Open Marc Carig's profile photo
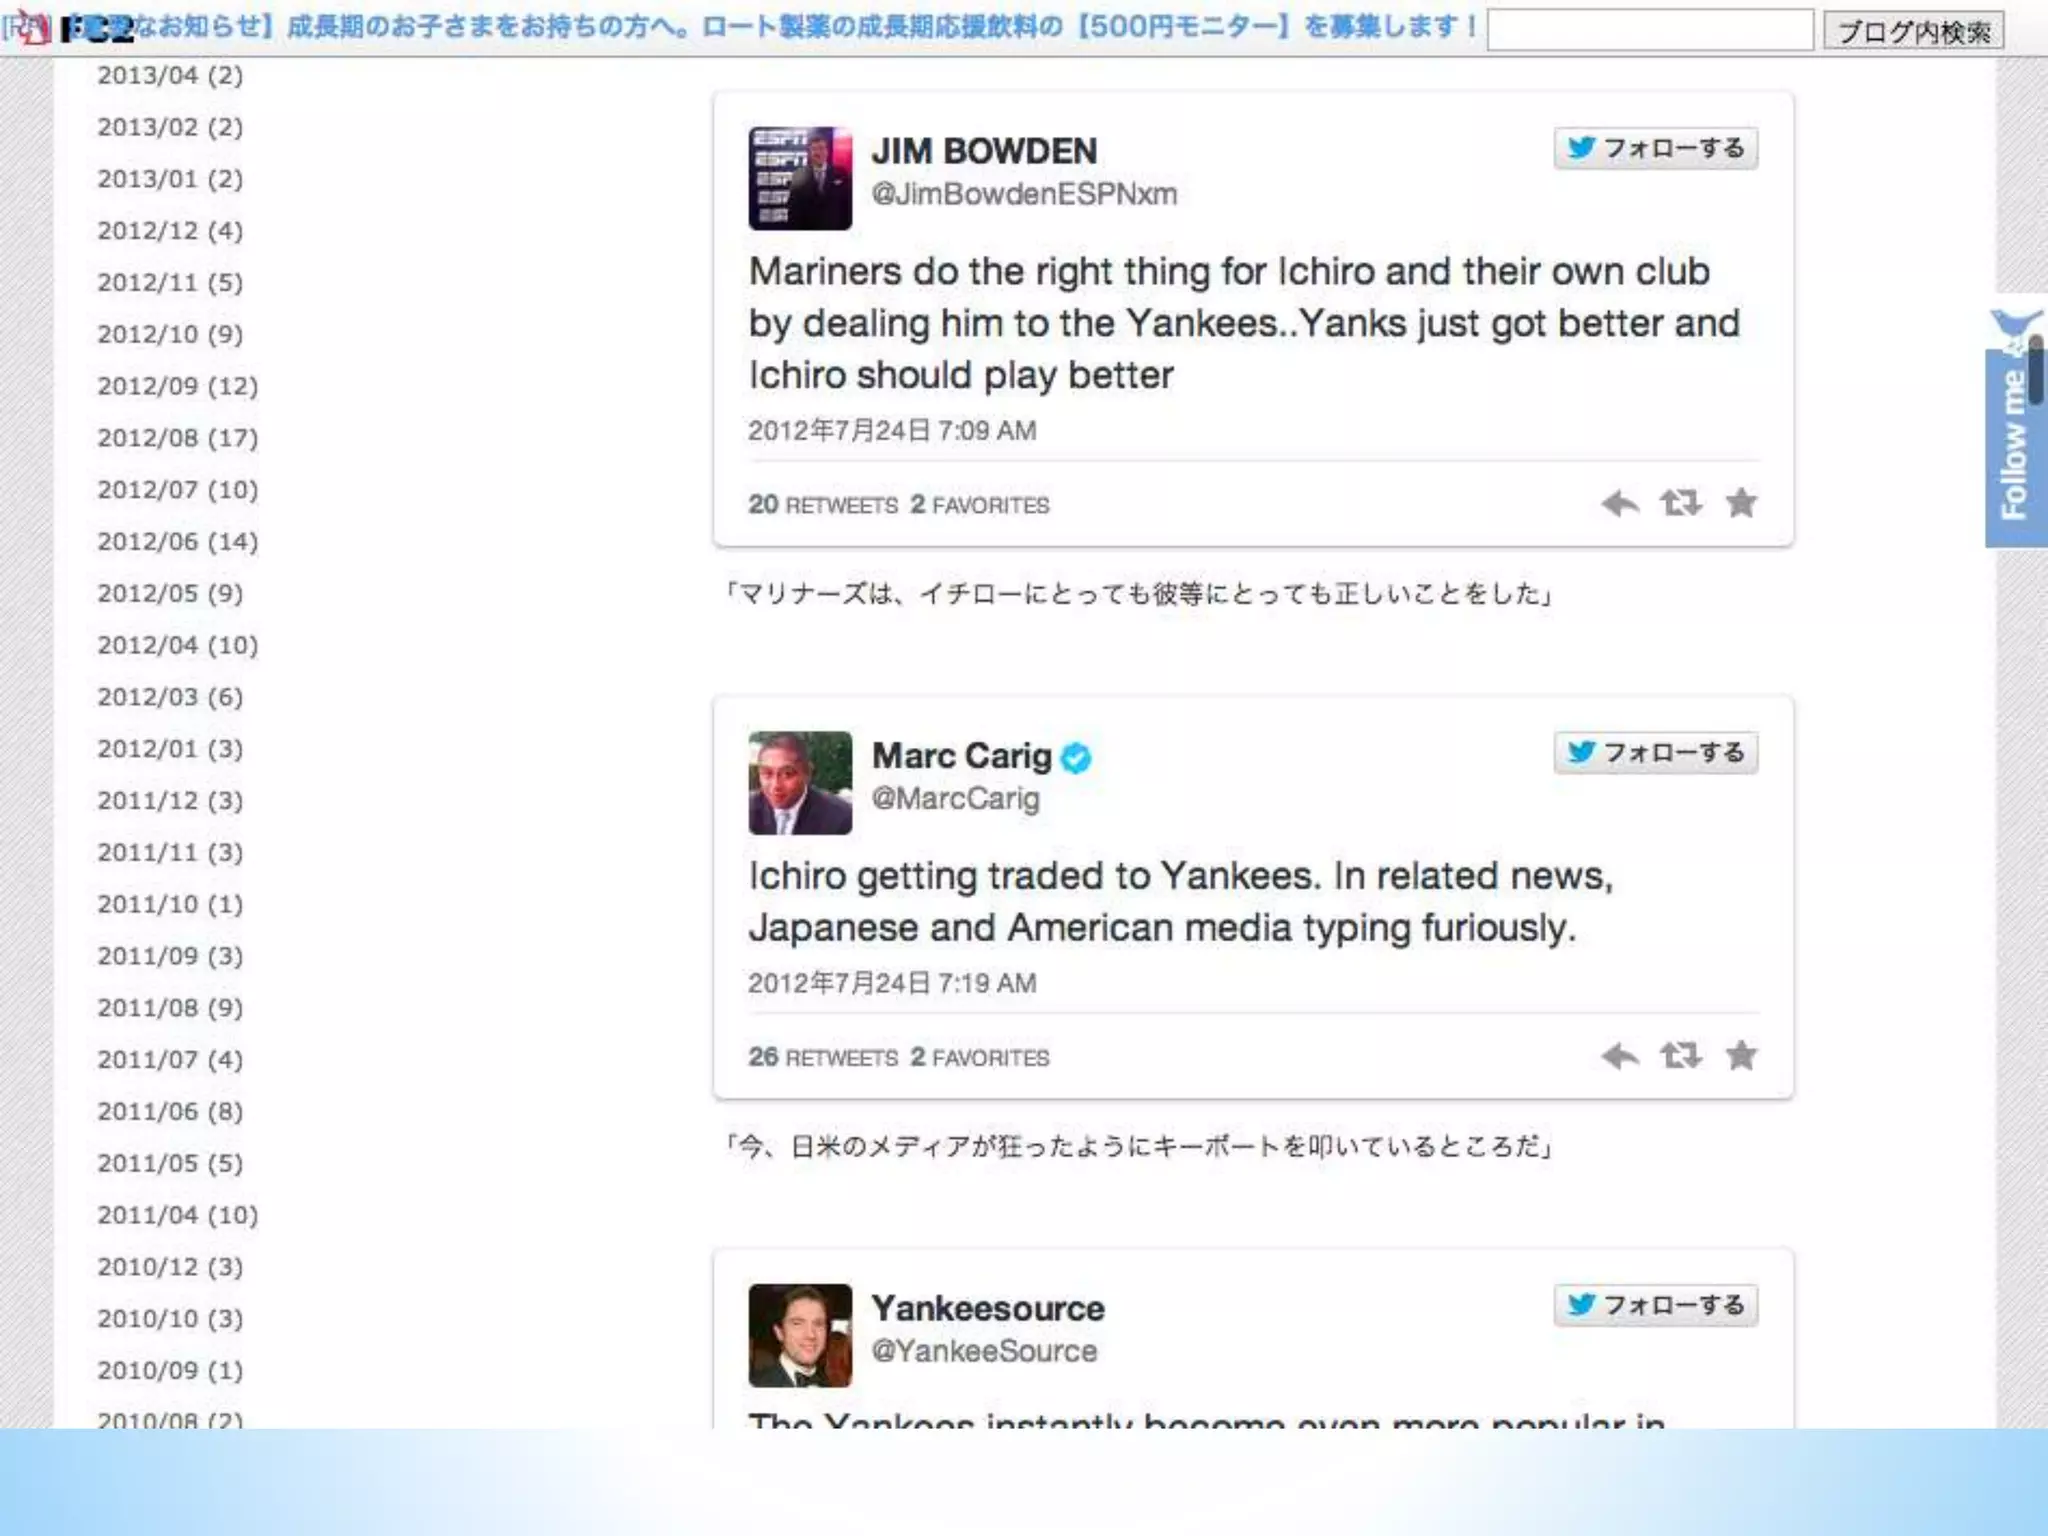2048x1536 pixels. 800,783
